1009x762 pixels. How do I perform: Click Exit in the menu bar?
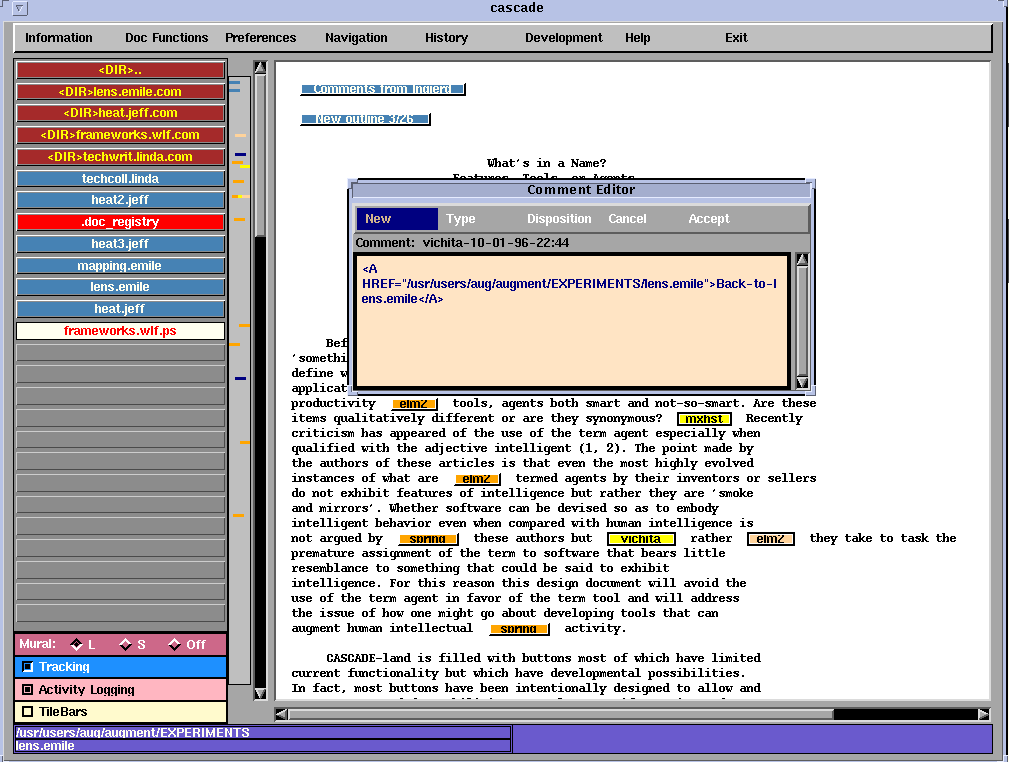(x=736, y=38)
